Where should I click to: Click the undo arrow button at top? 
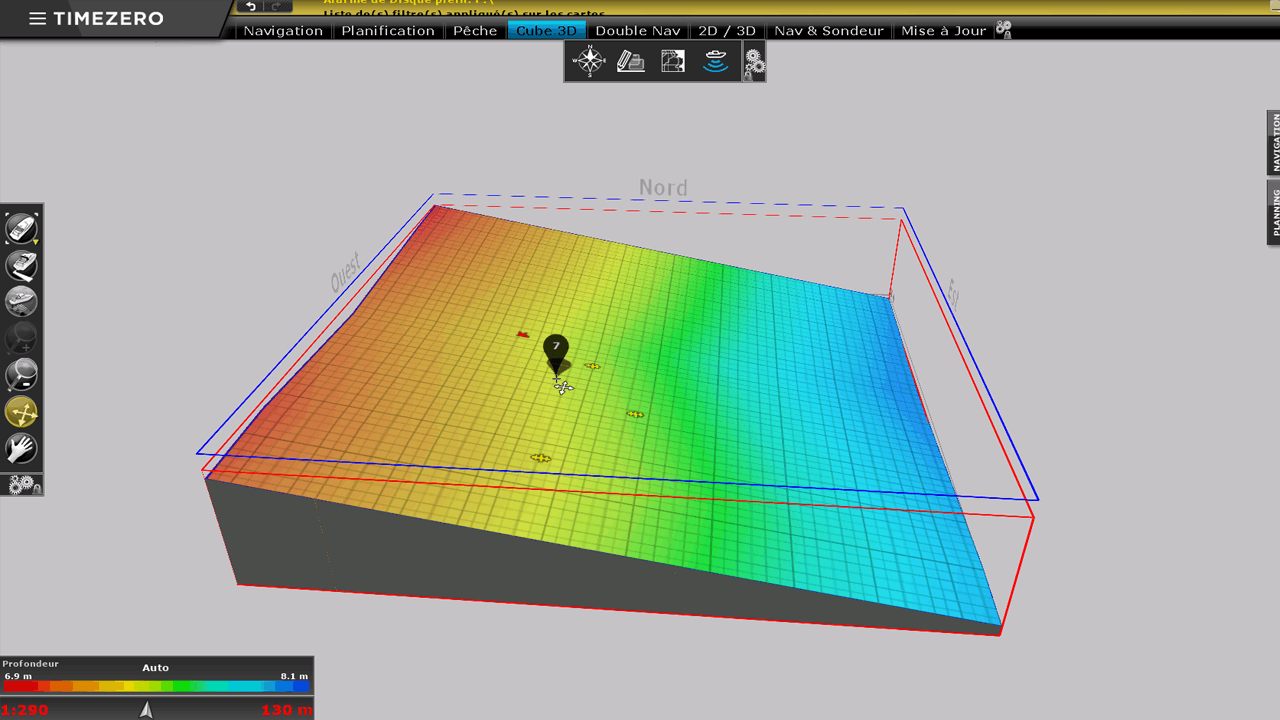pyautogui.click(x=251, y=6)
